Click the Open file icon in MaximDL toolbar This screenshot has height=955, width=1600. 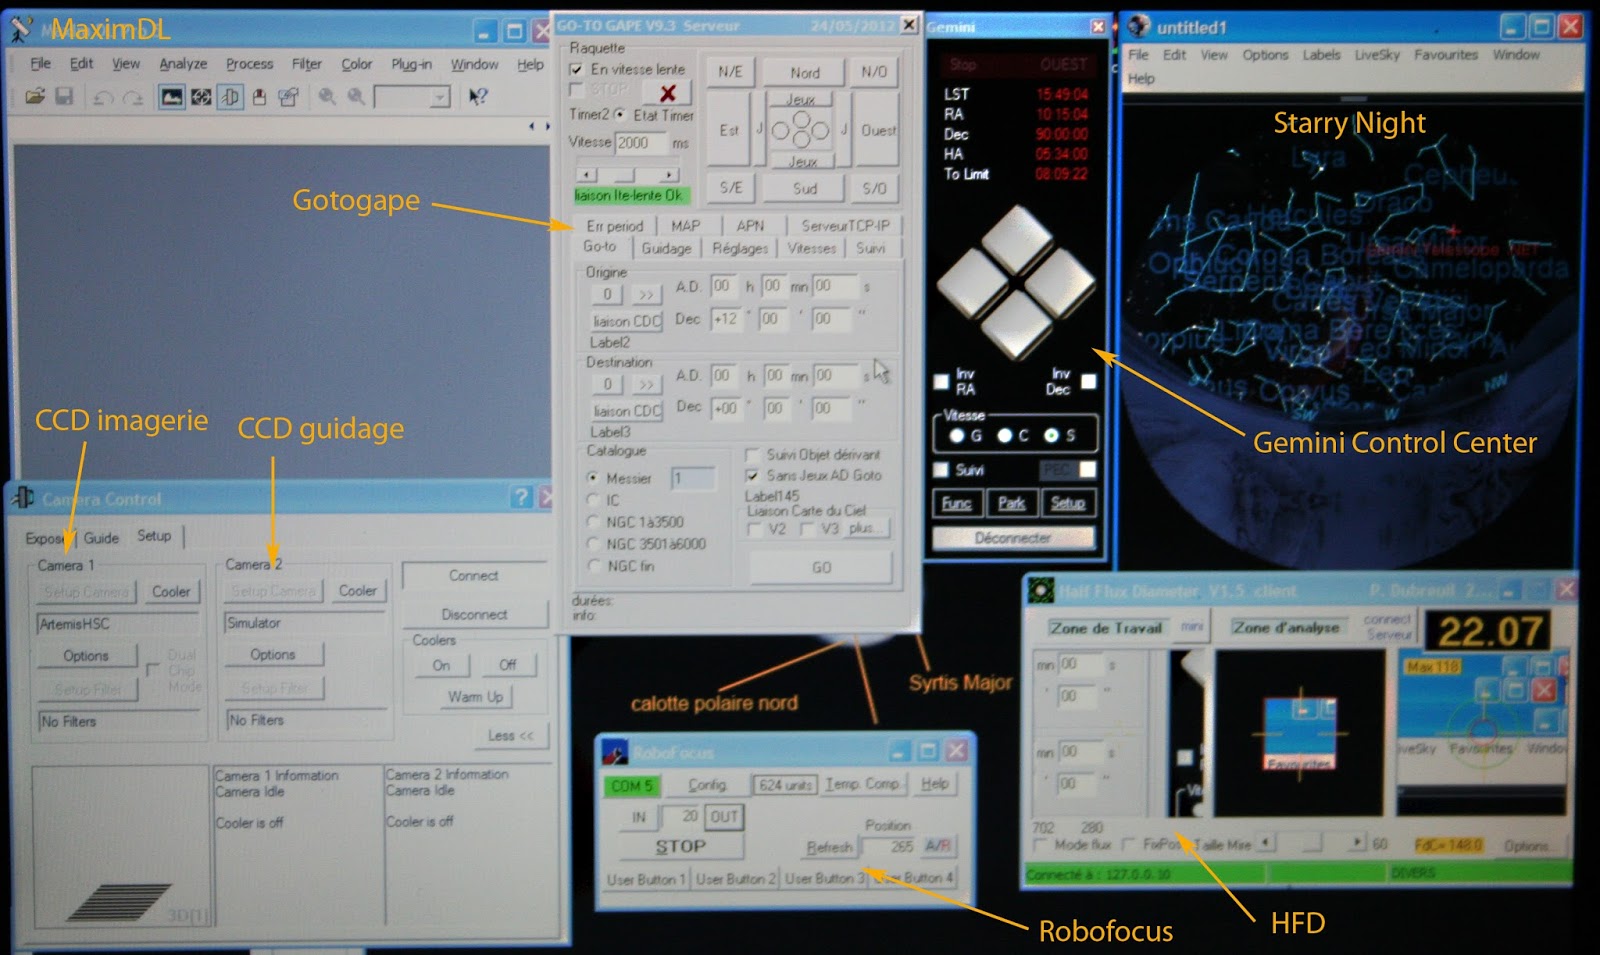(x=35, y=97)
